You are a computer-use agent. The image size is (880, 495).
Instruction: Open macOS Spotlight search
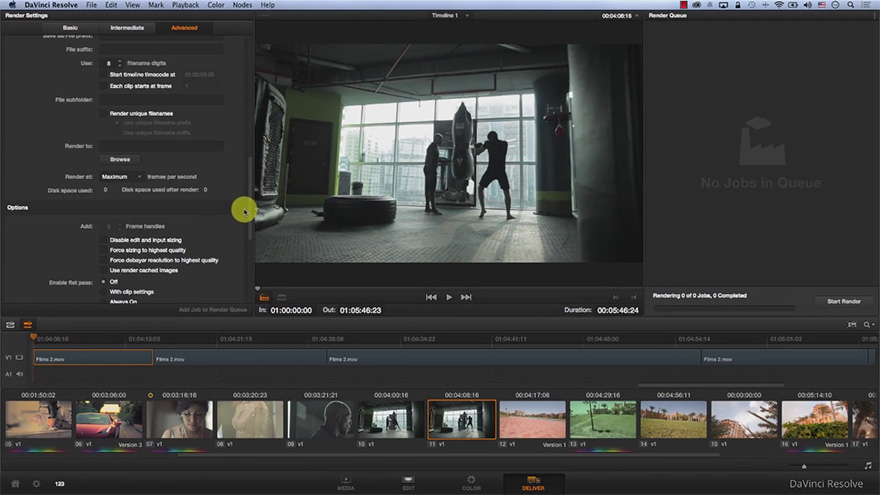click(851, 4)
